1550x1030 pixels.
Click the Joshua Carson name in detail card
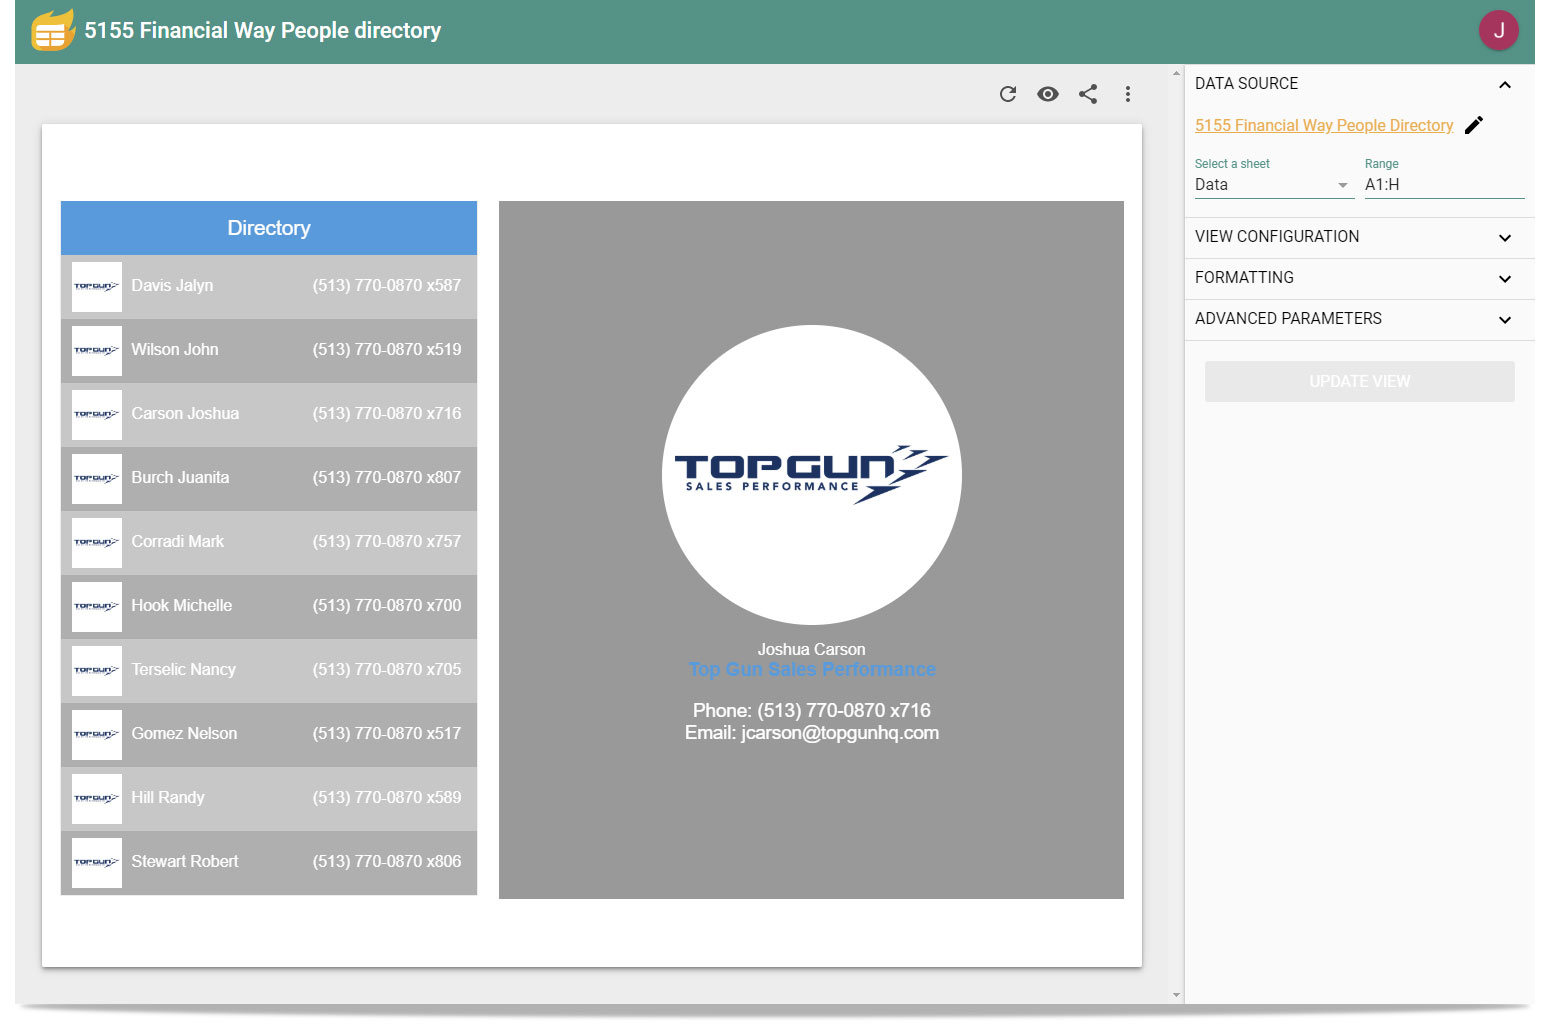(812, 650)
